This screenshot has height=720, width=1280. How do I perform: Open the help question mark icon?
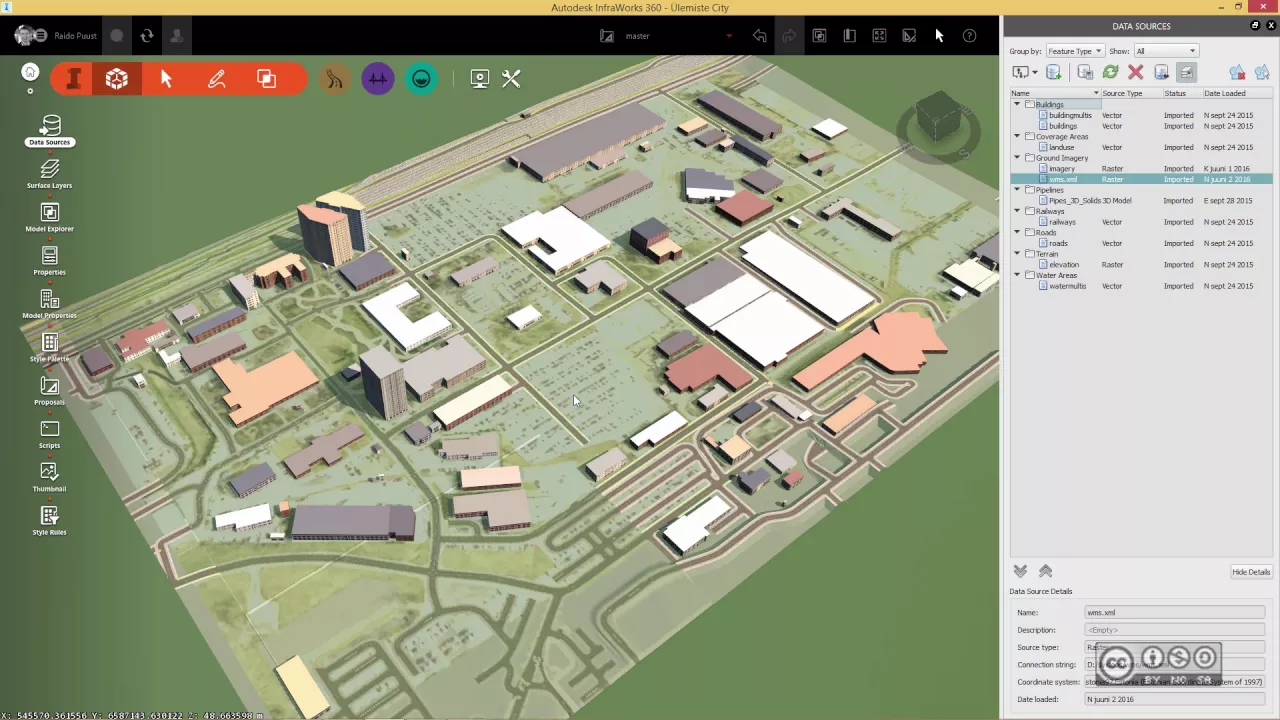[x=969, y=36]
